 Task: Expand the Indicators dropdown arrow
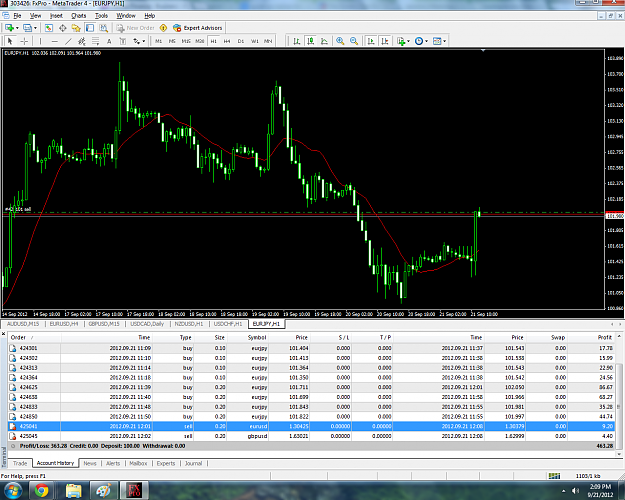pos(409,41)
